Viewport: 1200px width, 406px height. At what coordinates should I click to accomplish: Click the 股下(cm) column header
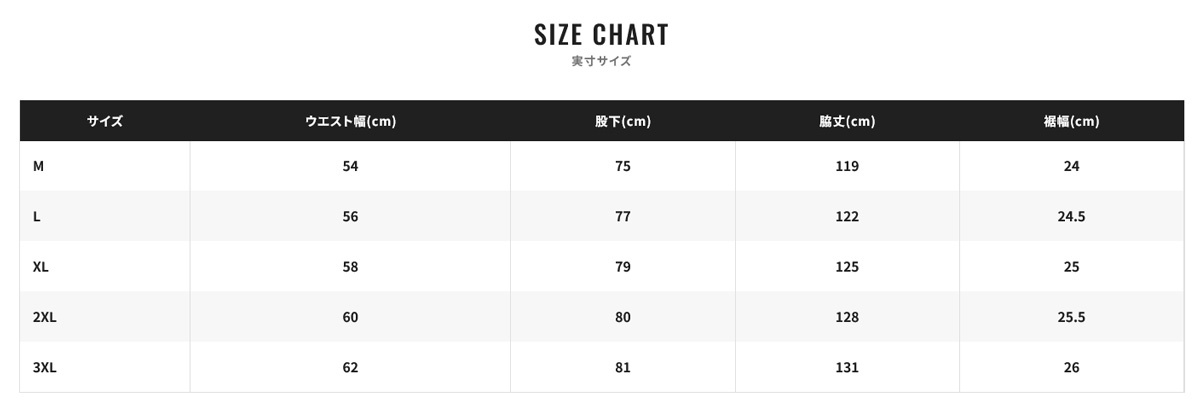pyautogui.click(x=622, y=121)
